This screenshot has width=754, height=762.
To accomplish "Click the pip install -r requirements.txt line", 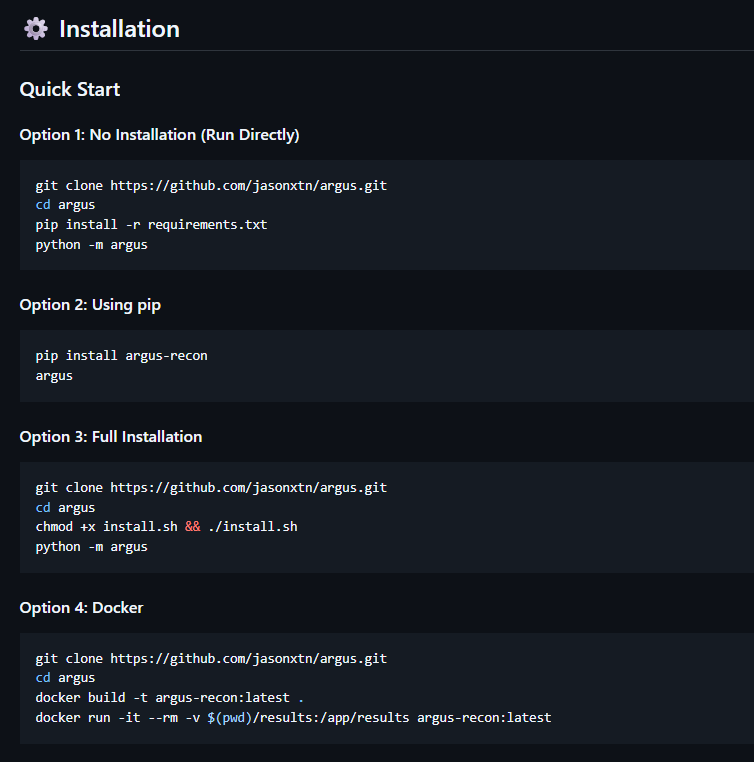I will point(151,224).
